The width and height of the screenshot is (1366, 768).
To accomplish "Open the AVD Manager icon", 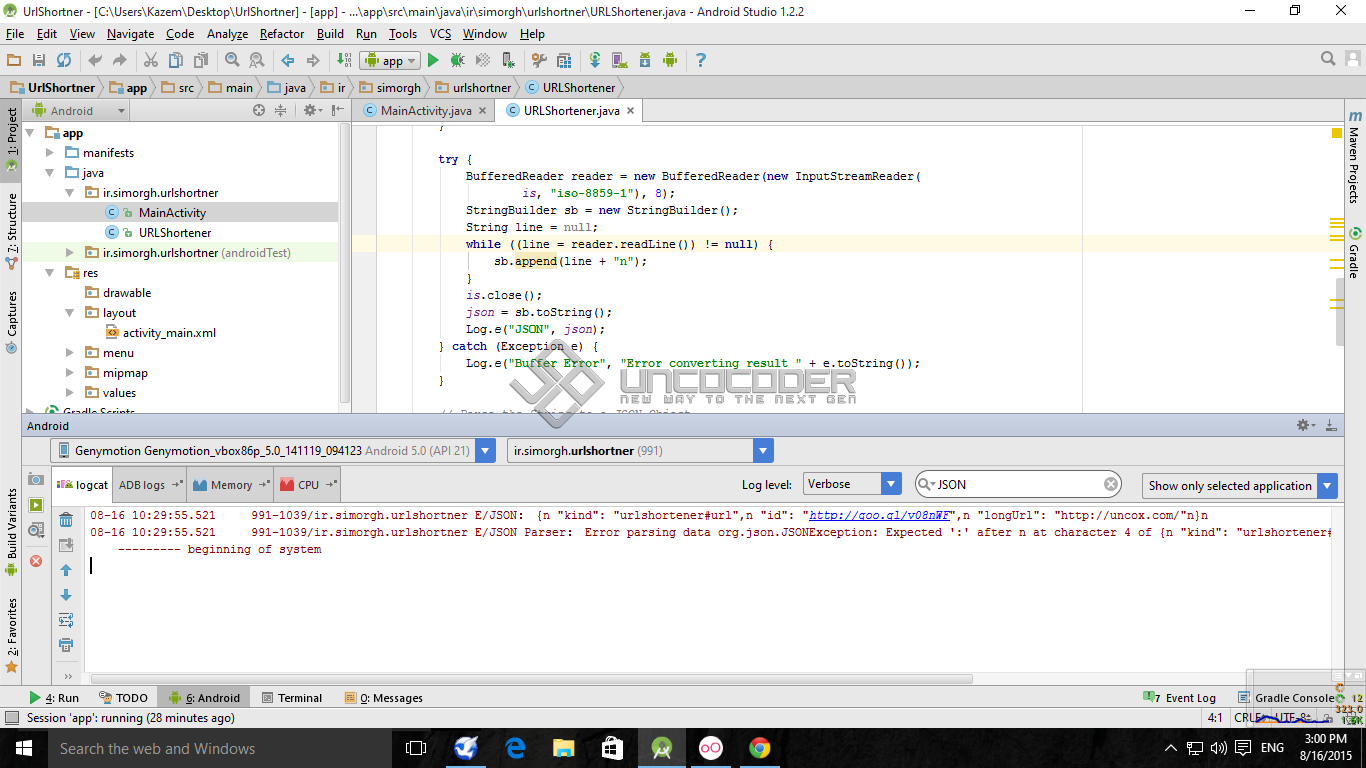I will click(x=620, y=60).
